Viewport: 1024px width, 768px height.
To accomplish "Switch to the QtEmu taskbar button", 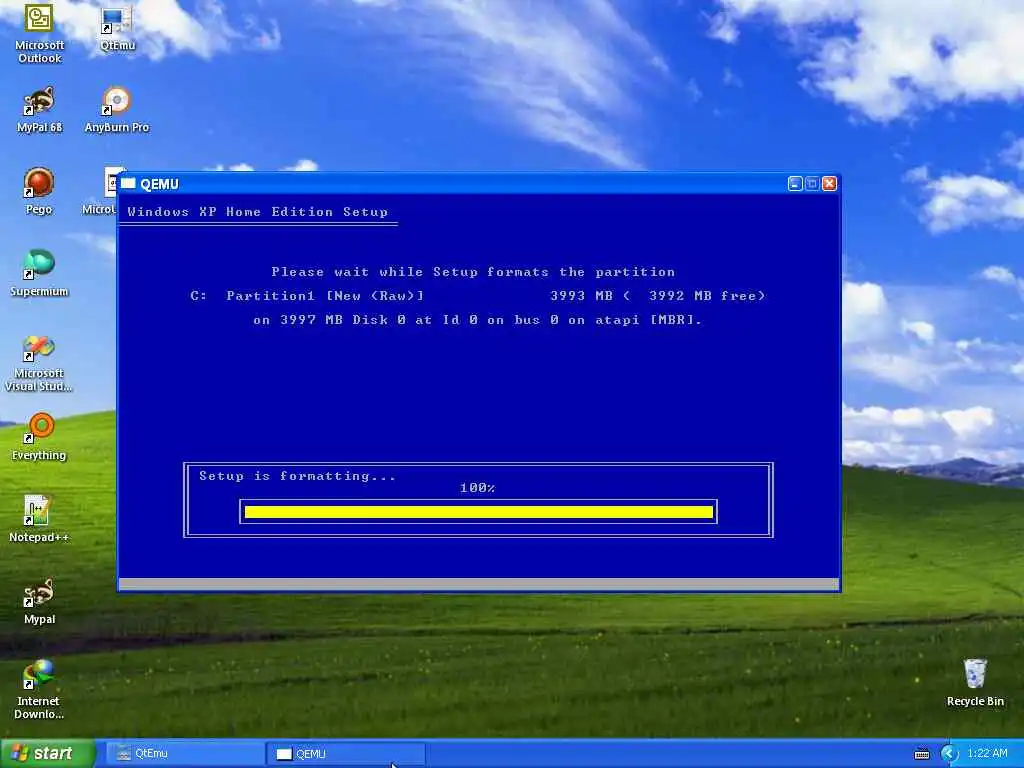I will tap(184, 754).
